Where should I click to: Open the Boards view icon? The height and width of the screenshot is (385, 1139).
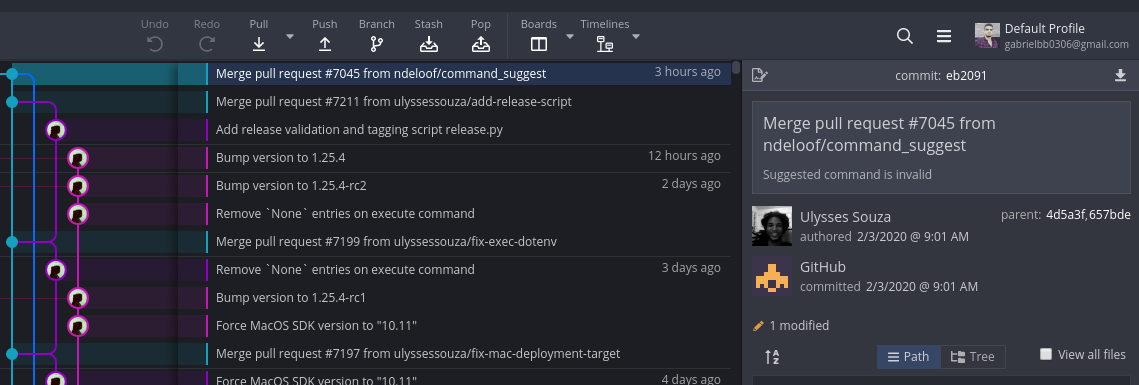pyautogui.click(x=539, y=44)
